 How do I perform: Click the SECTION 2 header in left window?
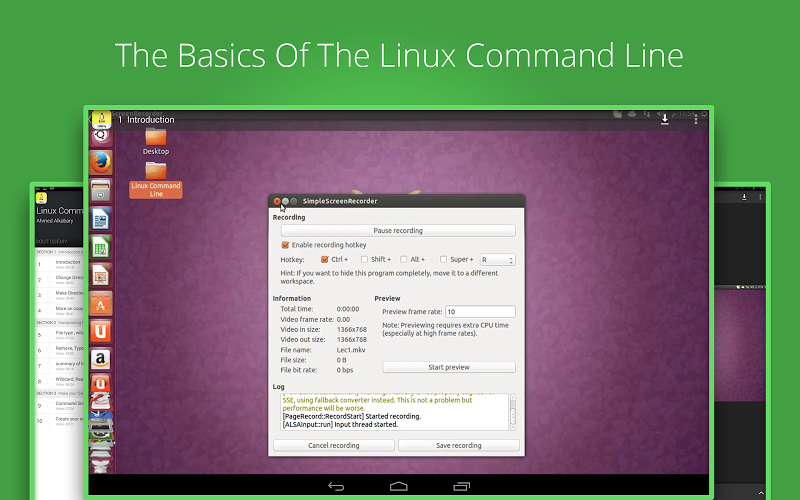[59, 323]
